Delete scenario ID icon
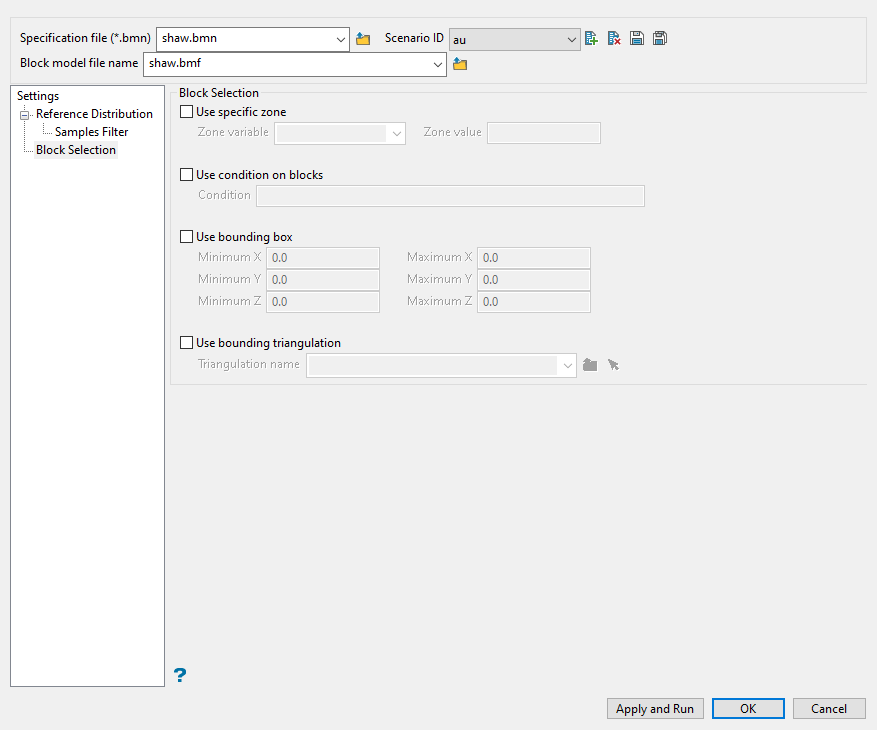The width and height of the screenshot is (877, 730). click(x=614, y=38)
